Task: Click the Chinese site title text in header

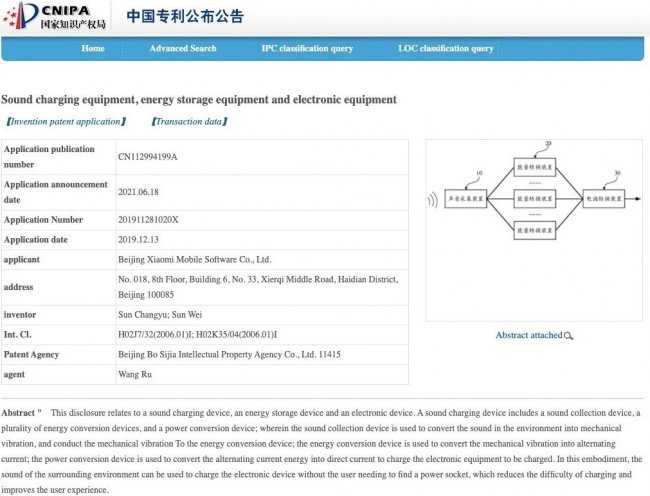Action: click(x=184, y=17)
